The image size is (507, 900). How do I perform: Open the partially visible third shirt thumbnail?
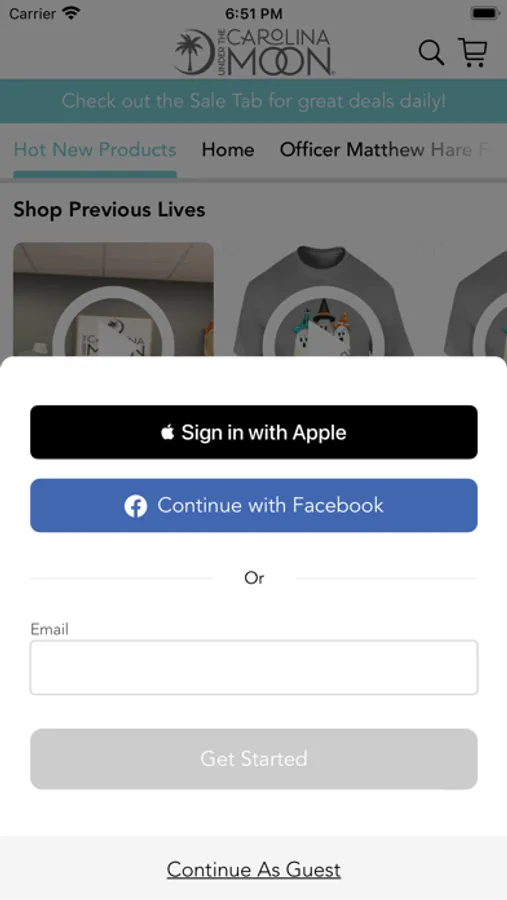point(476,300)
